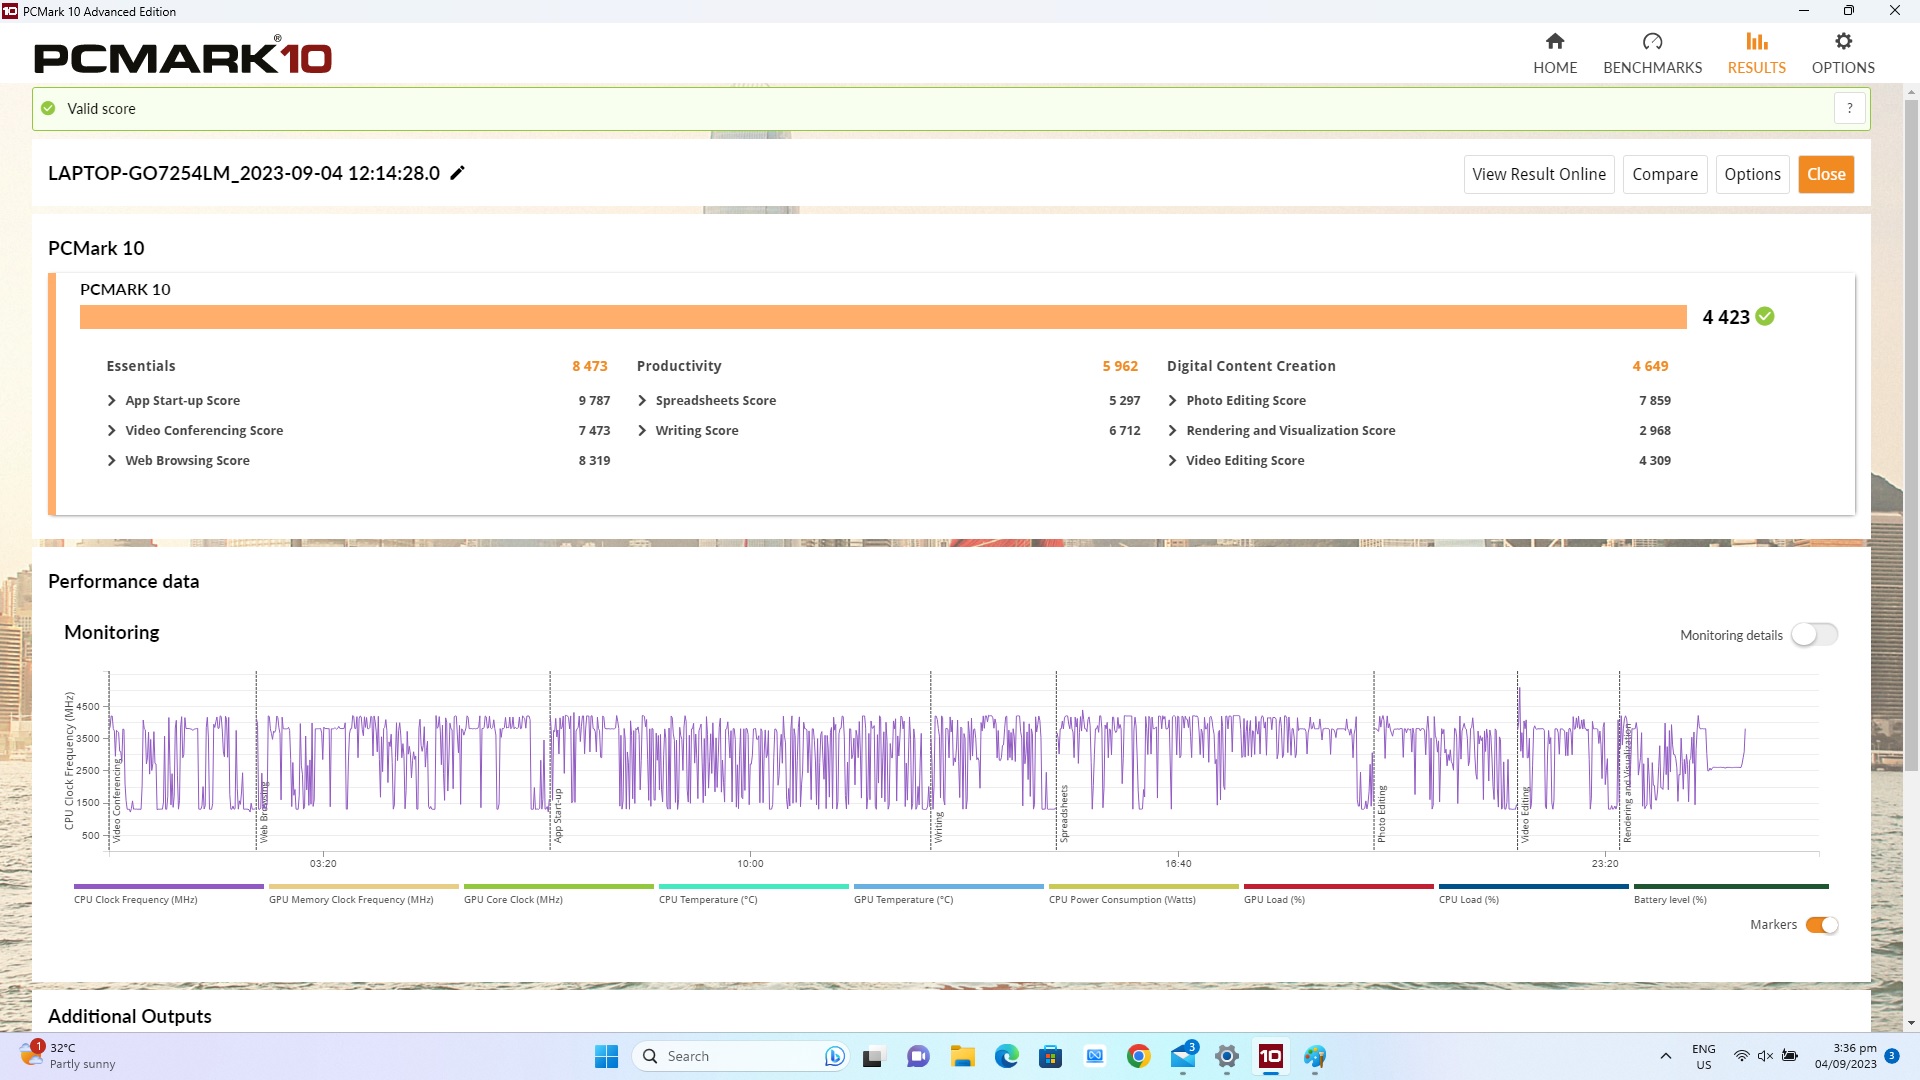Screen dimensions: 1920x1080
Task: Open the Options gear icon
Action: [x=1843, y=41]
